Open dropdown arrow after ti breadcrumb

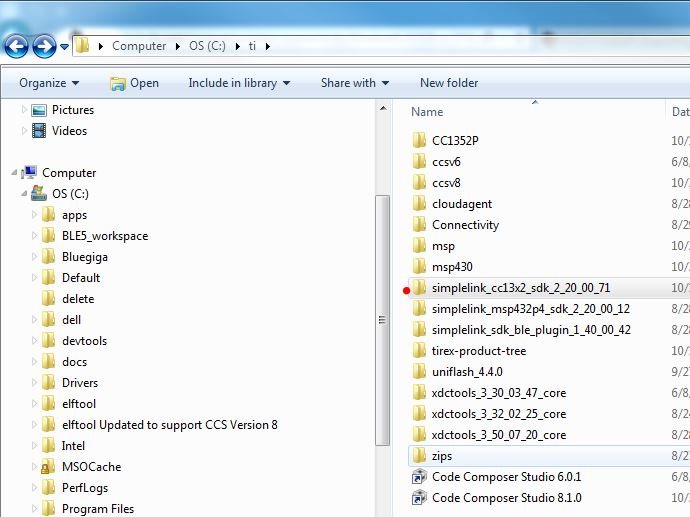[268, 46]
